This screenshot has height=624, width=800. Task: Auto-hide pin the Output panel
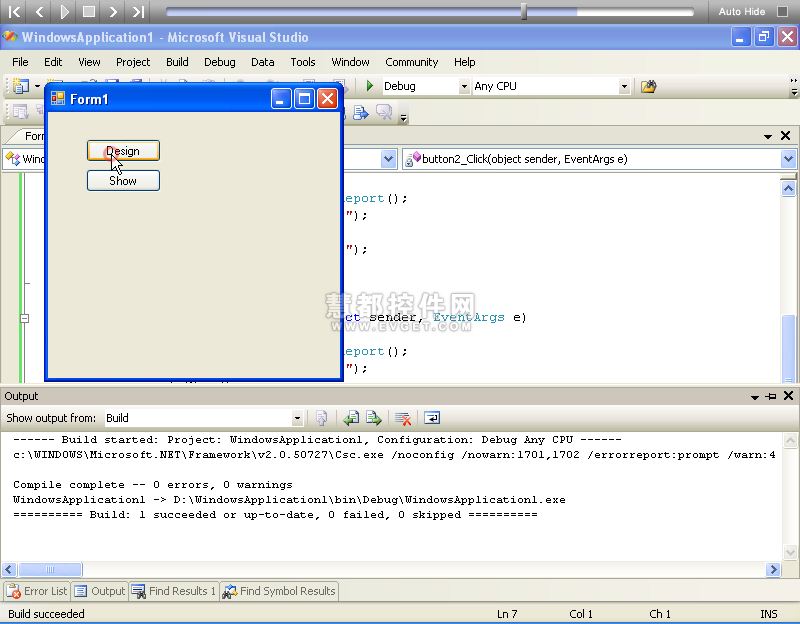click(x=771, y=396)
